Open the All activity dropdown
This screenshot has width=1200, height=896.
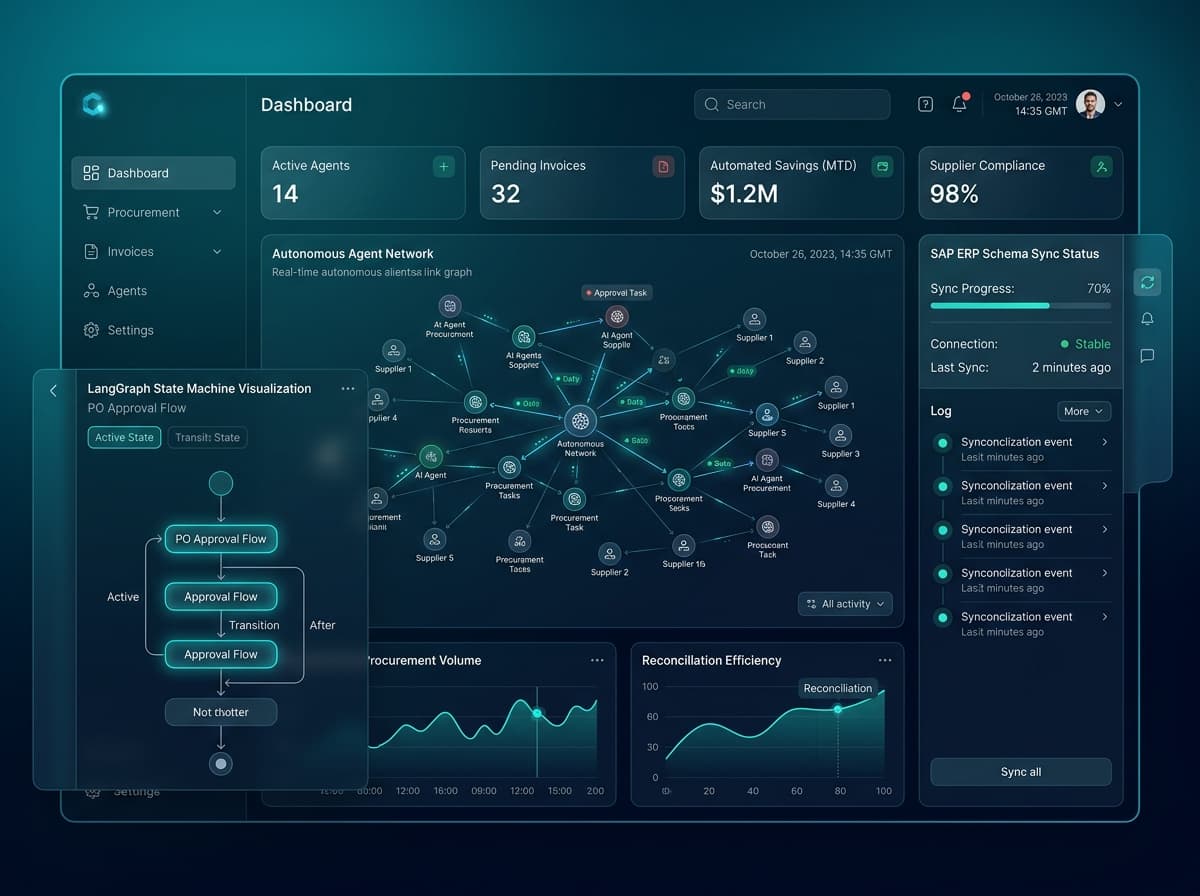pos(845,604)
